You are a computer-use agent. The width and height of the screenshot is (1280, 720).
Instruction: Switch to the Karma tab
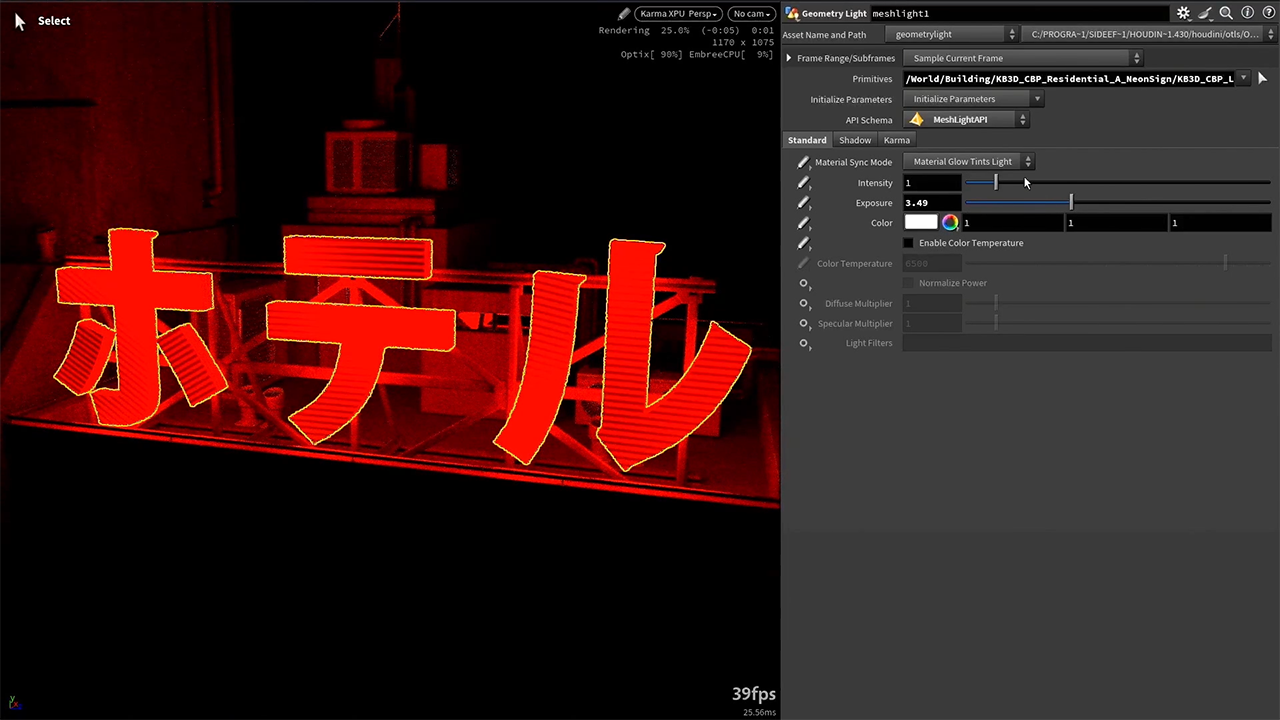click(x=896, y=140)
